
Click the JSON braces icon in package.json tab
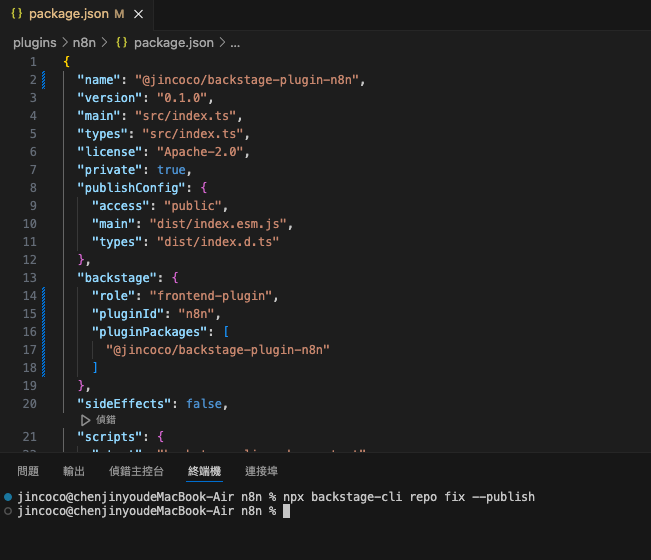pyautogui.click(x=17, y=14)
